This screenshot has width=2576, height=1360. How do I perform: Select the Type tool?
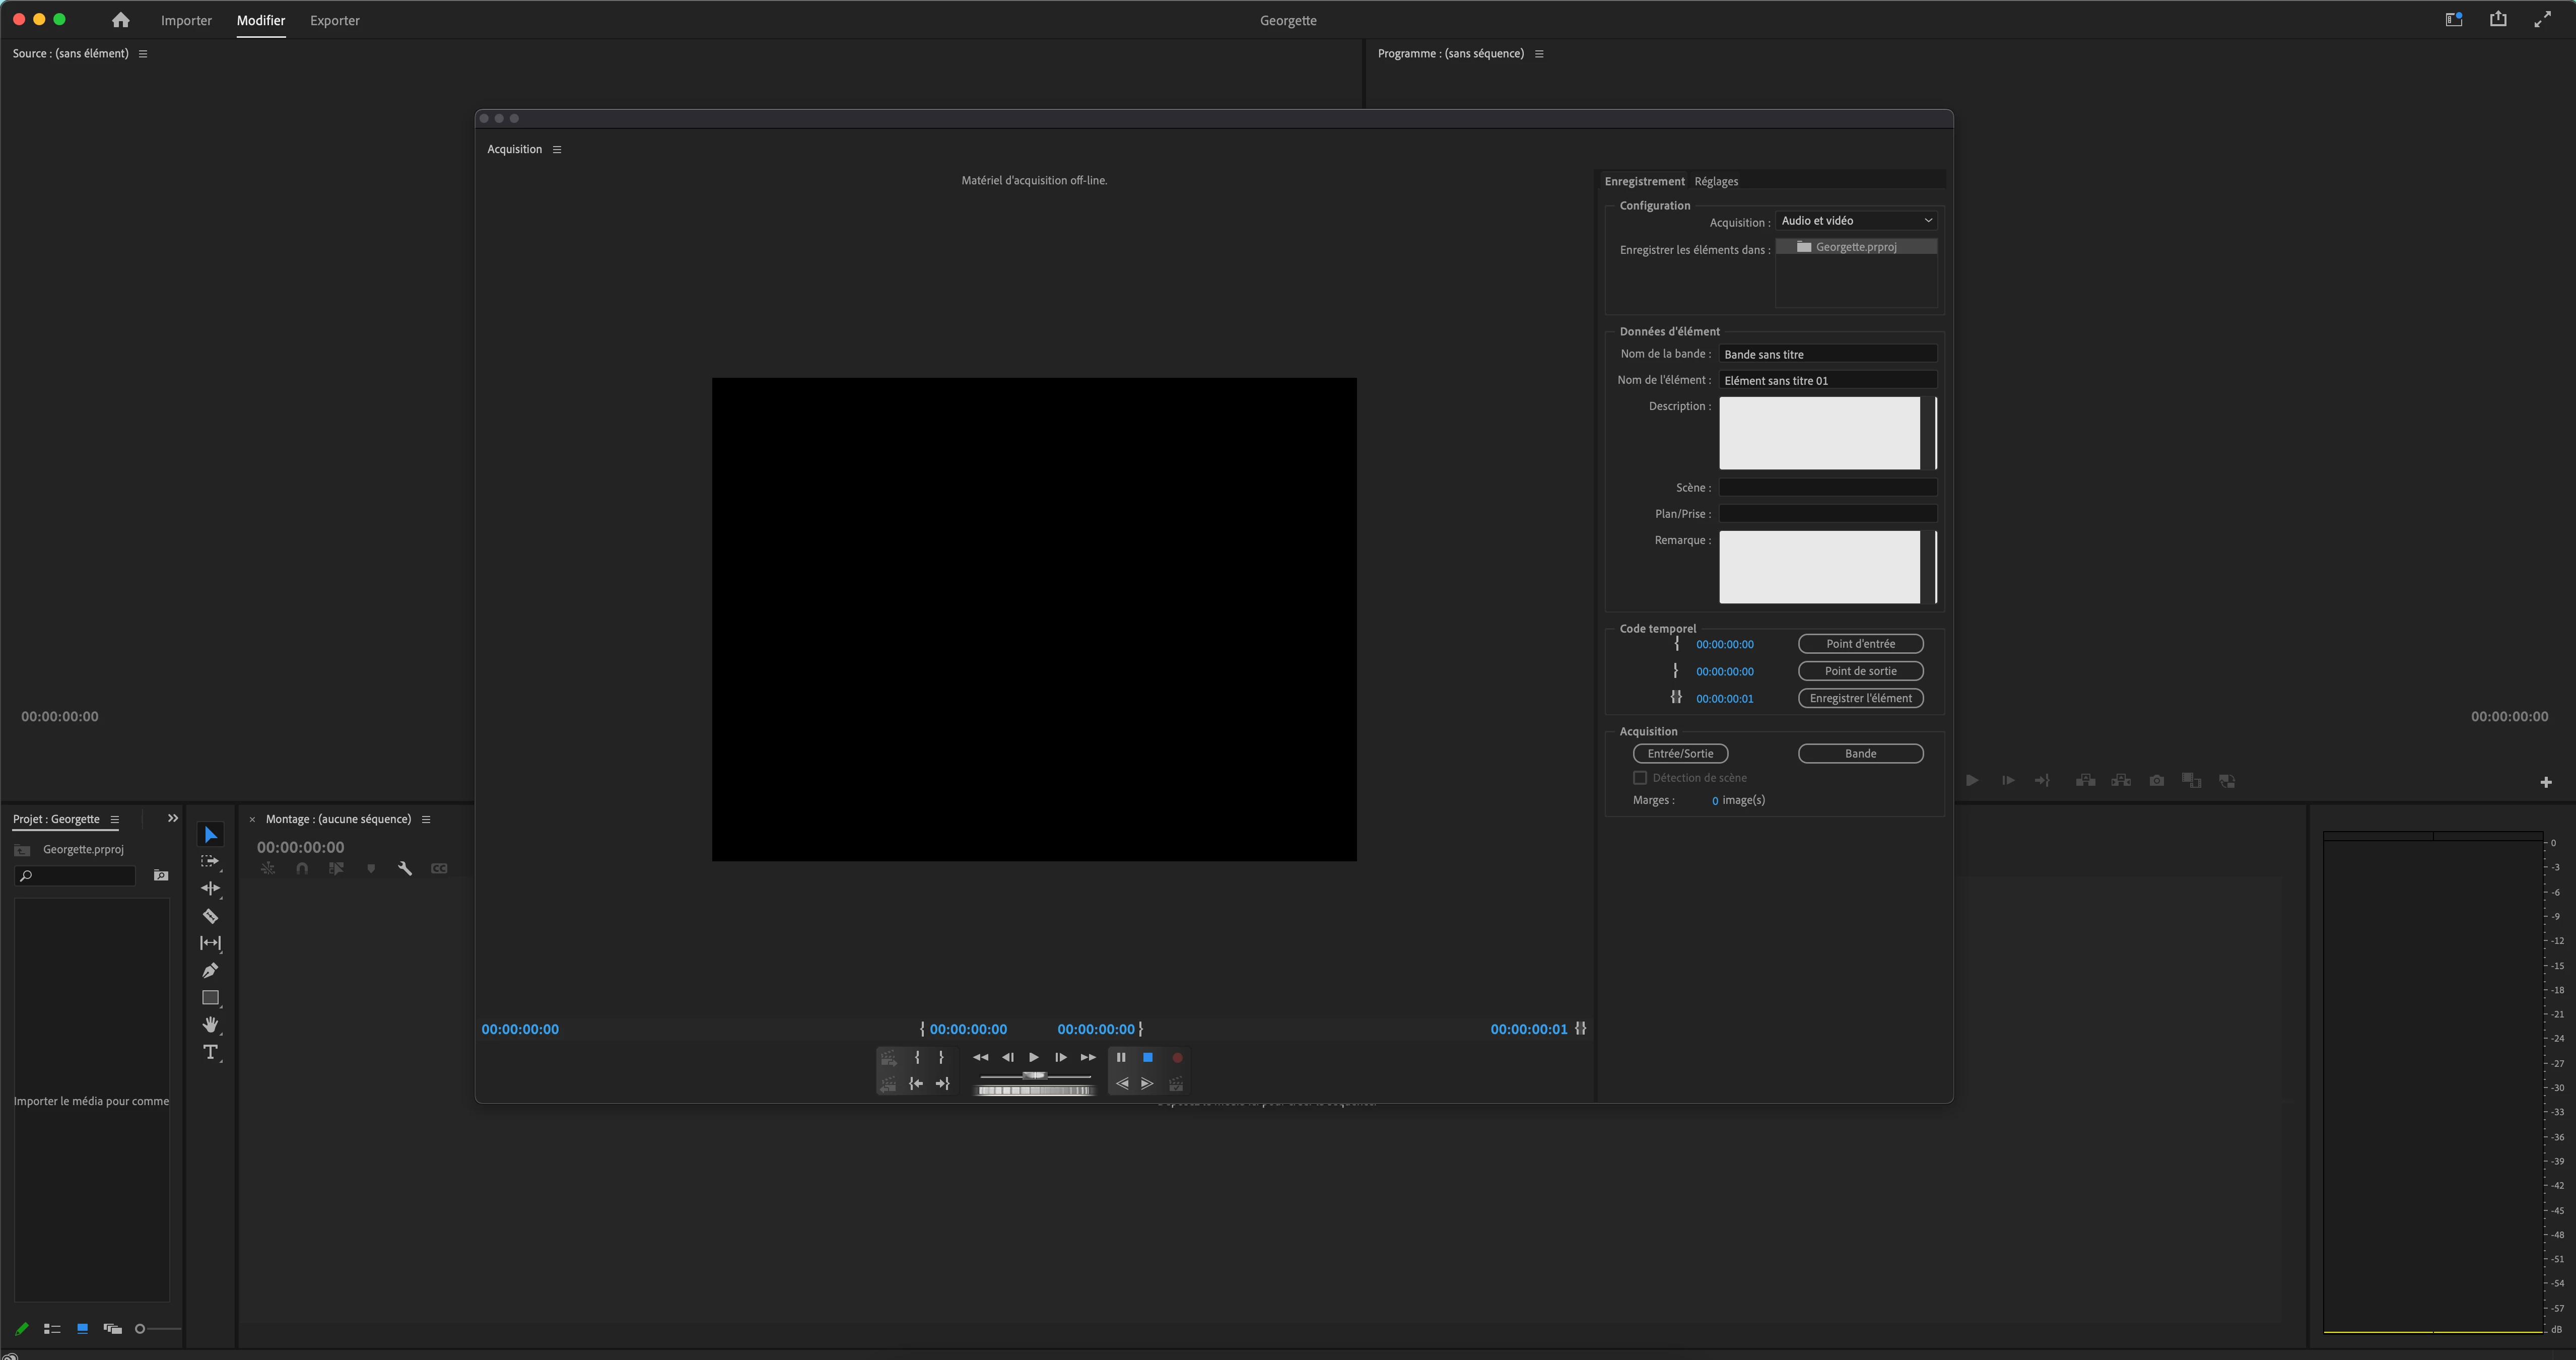(210, 1052)
